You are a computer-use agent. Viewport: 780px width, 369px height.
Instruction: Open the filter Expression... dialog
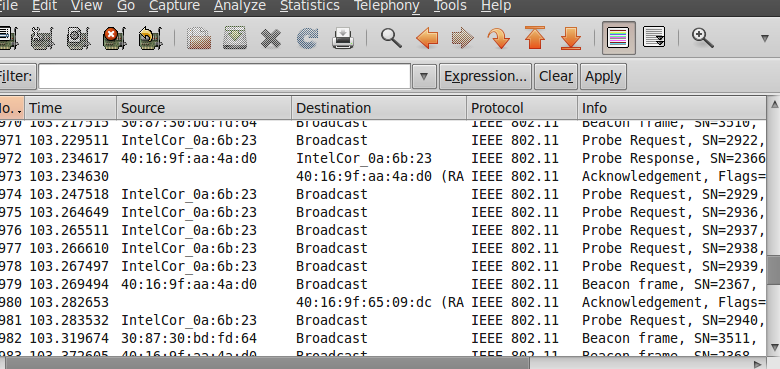[x=485, y=77]
